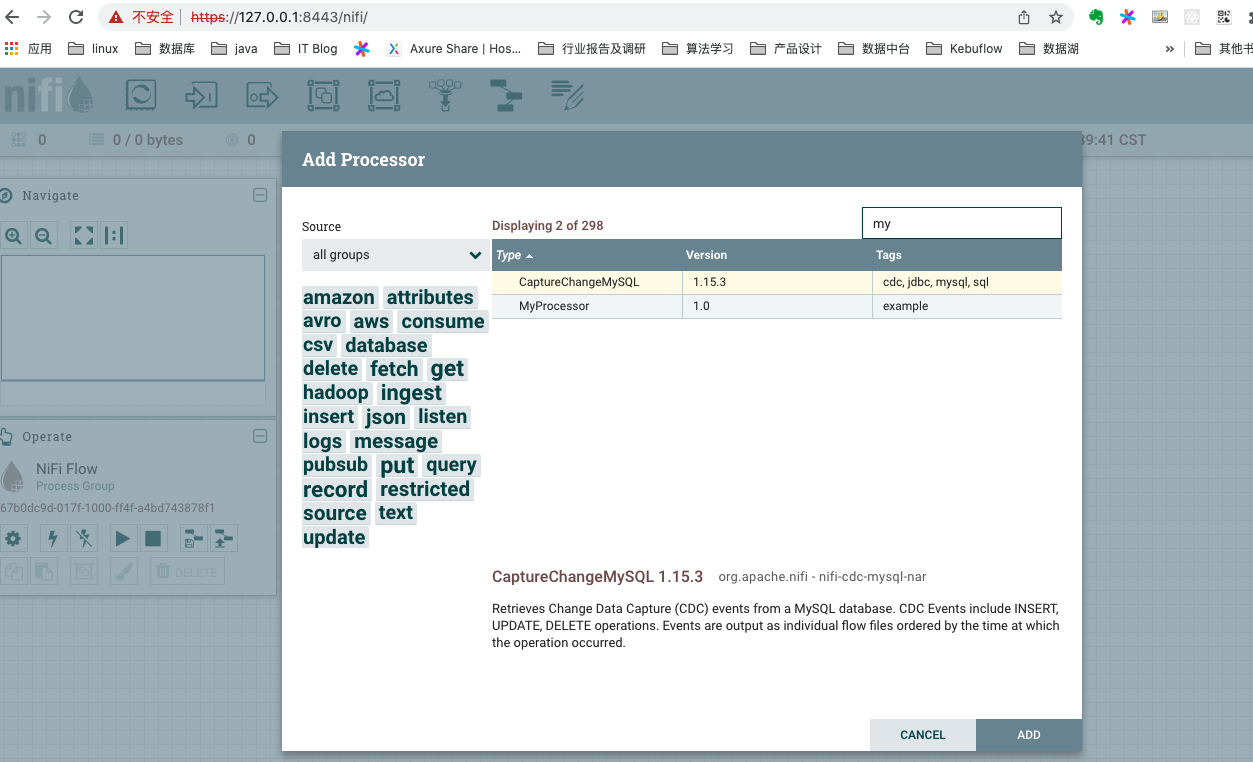Click the processor filter input field
Image resolution: width=1253 pixels, height=762 pixels.
tap(961, 224)
